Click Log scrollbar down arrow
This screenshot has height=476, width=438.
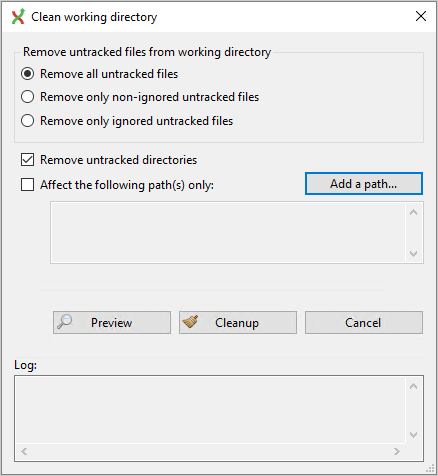click(x=414, y=435)
